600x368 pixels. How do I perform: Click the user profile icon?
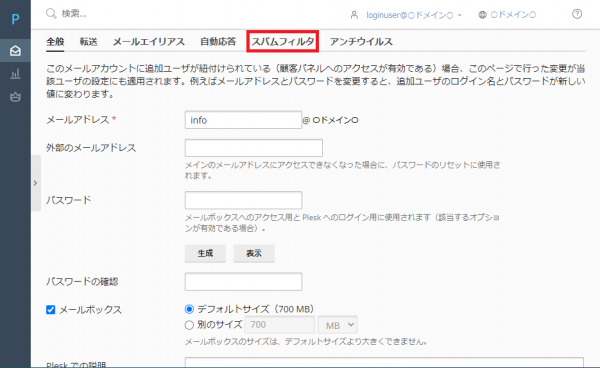click(354, 15)
